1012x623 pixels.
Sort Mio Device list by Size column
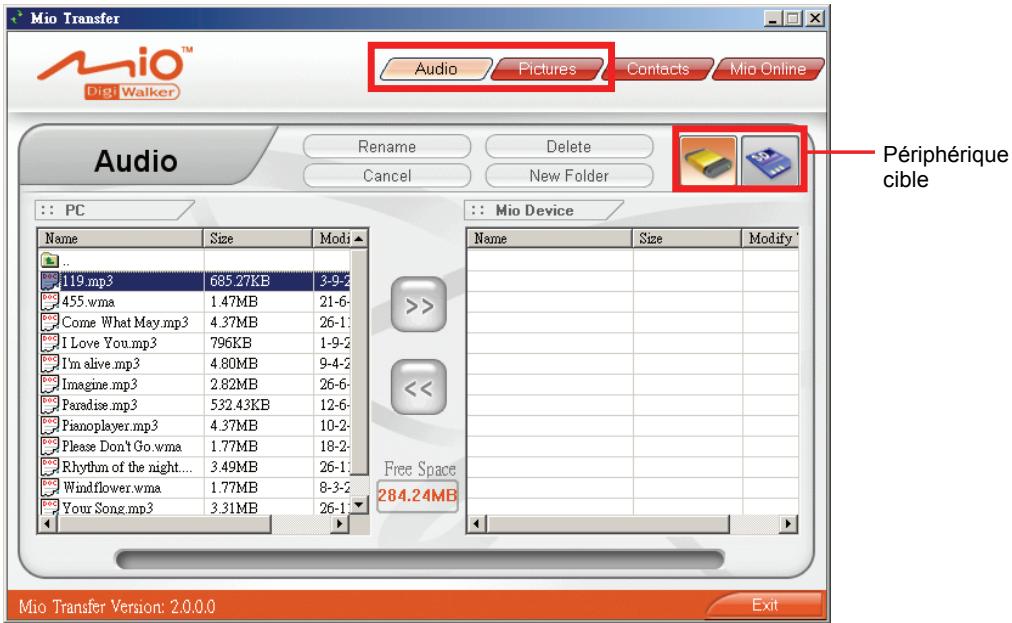pos(687,238)
